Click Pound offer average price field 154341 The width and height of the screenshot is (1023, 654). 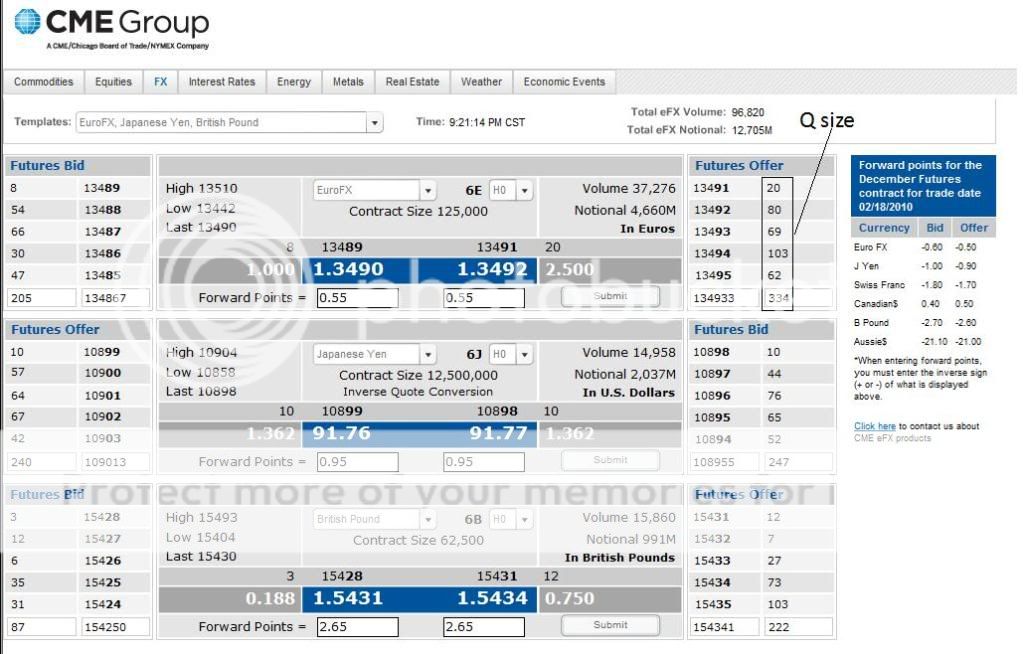(x=724, y=627)
